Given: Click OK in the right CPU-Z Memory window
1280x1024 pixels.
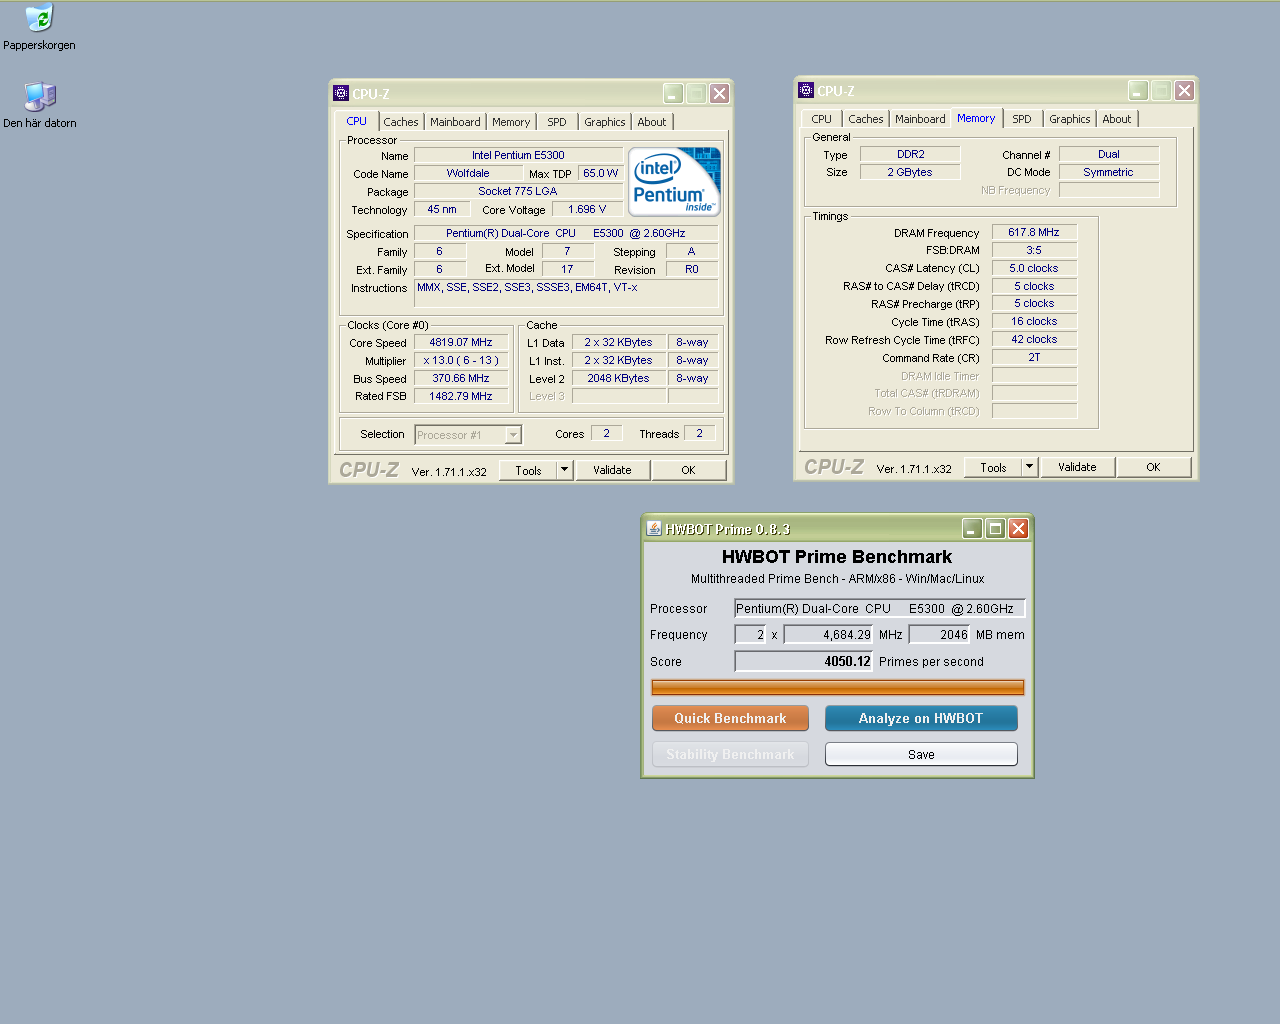Looking at the screenshot, I should coord(1153,467).
